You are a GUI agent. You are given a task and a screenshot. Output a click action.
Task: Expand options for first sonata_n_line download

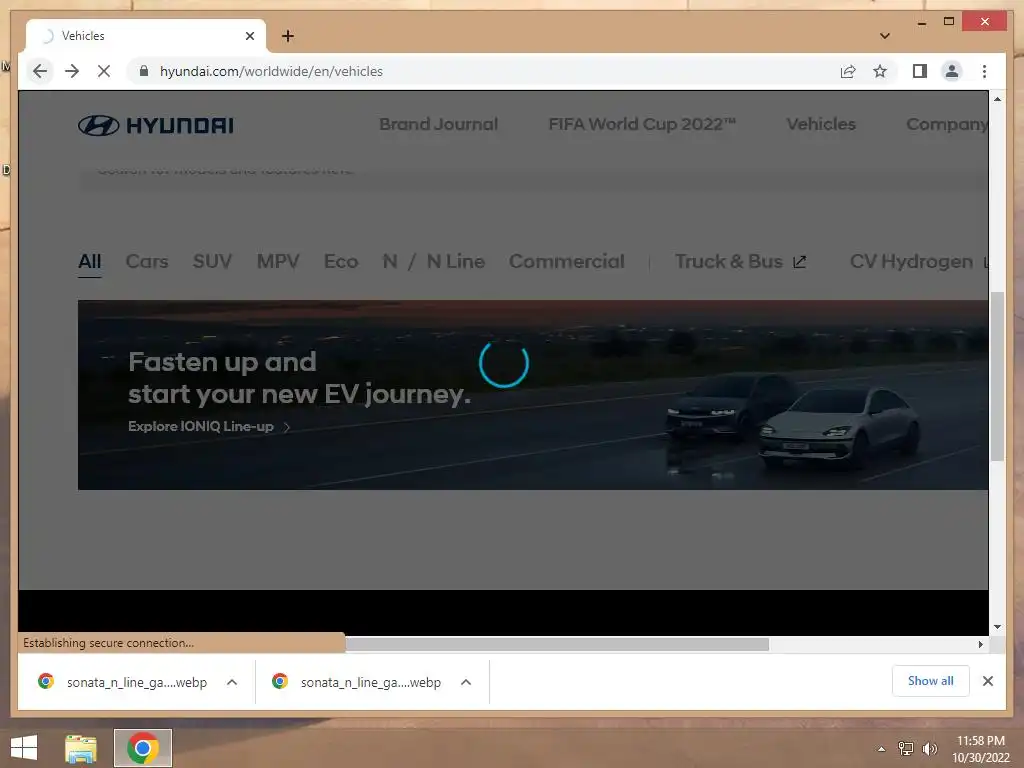point(232,682)
